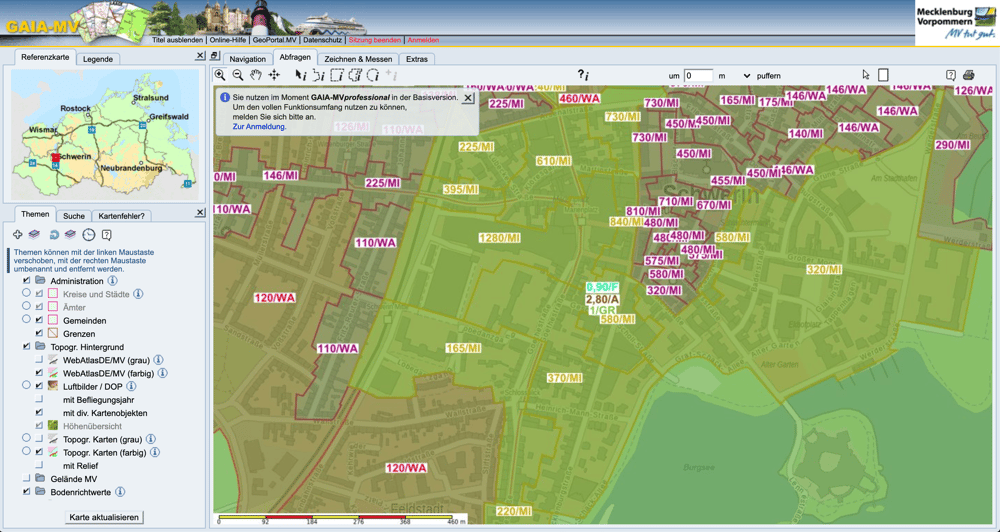Click the Karte aktualisieren button
This screenshot has height=532, width=1000.
pyautogui.click(x=104, y=517)
